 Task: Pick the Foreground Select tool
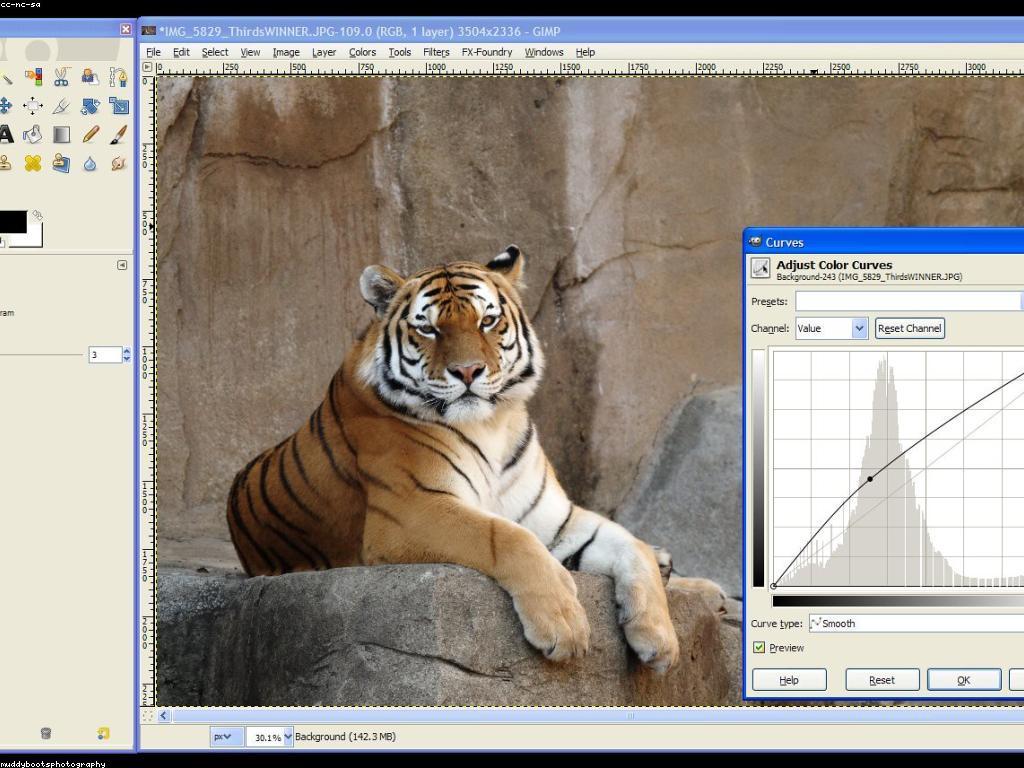90,77
